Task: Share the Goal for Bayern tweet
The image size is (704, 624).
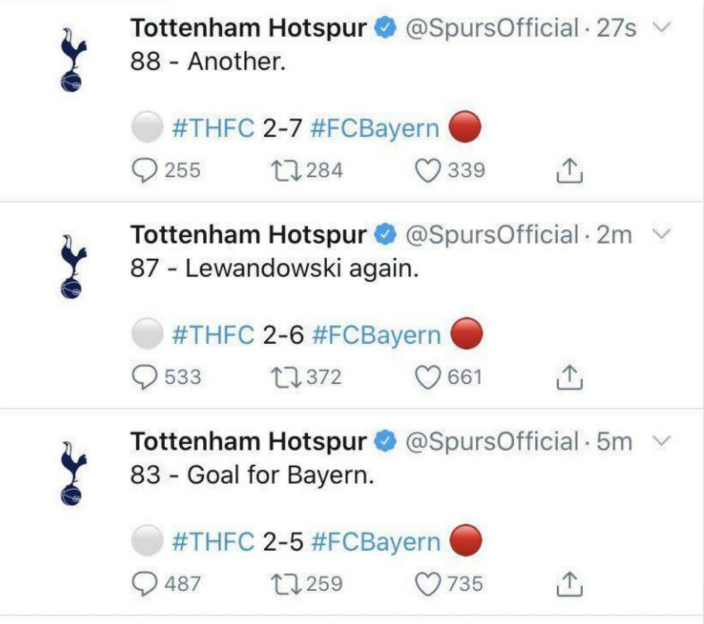Action: click(x=569, y=584)
